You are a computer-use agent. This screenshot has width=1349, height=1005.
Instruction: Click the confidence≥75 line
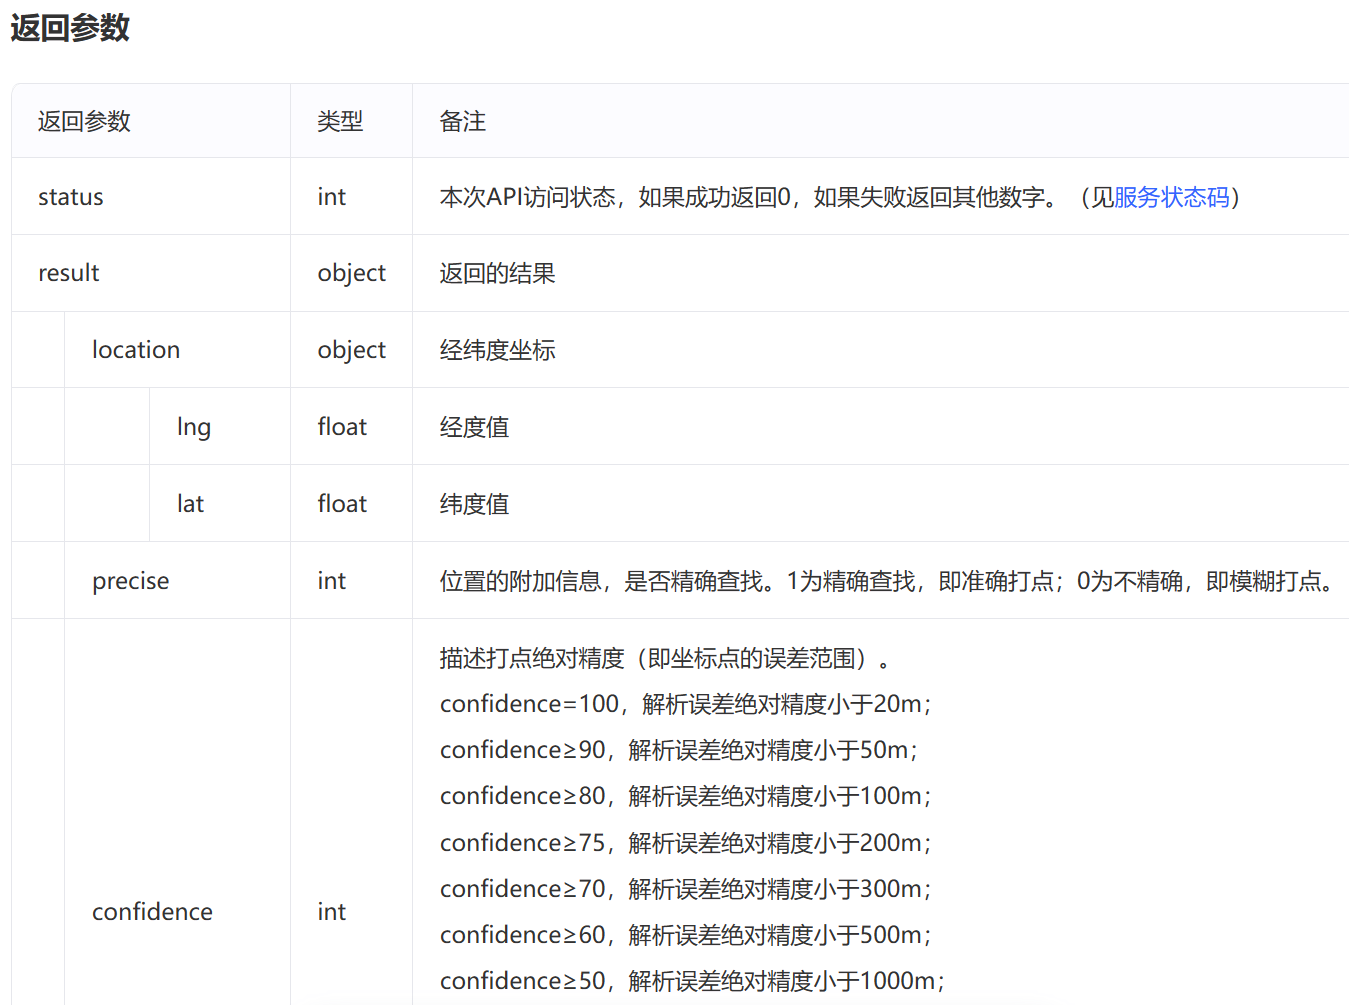686,843
